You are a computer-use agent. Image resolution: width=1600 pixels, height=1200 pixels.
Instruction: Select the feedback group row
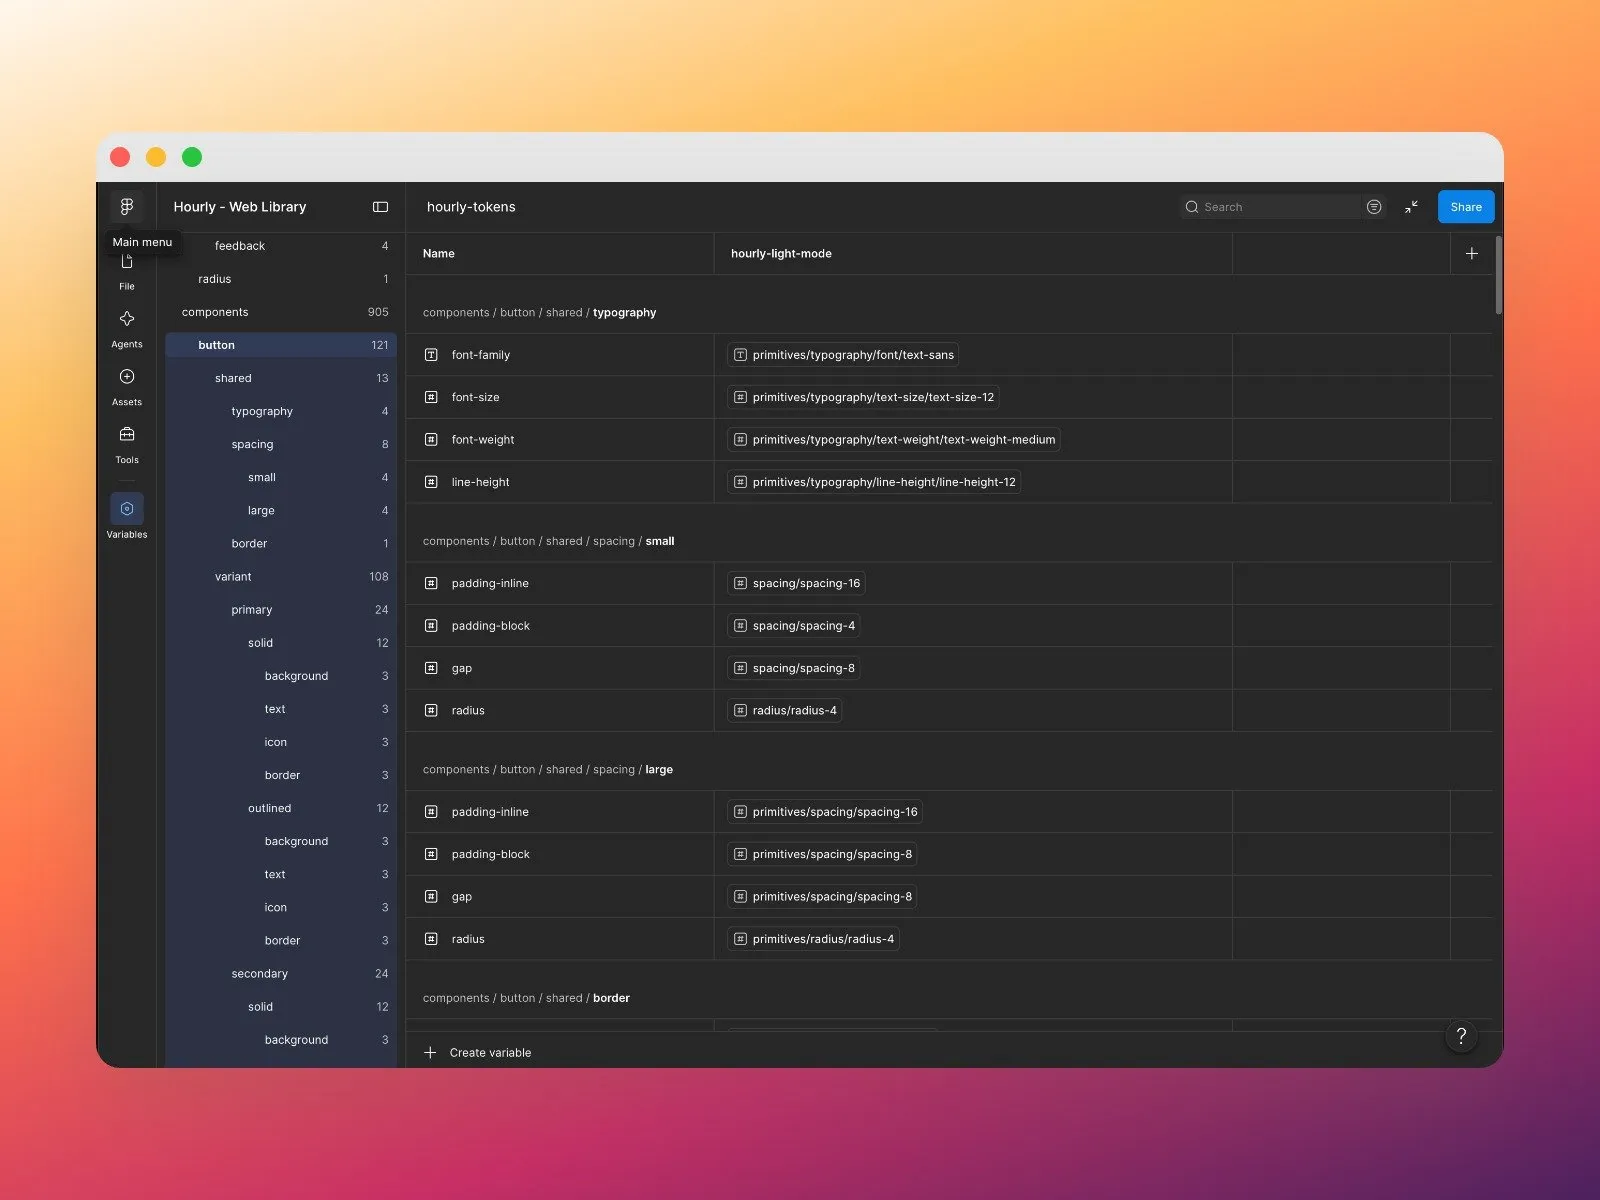point(281,246)
